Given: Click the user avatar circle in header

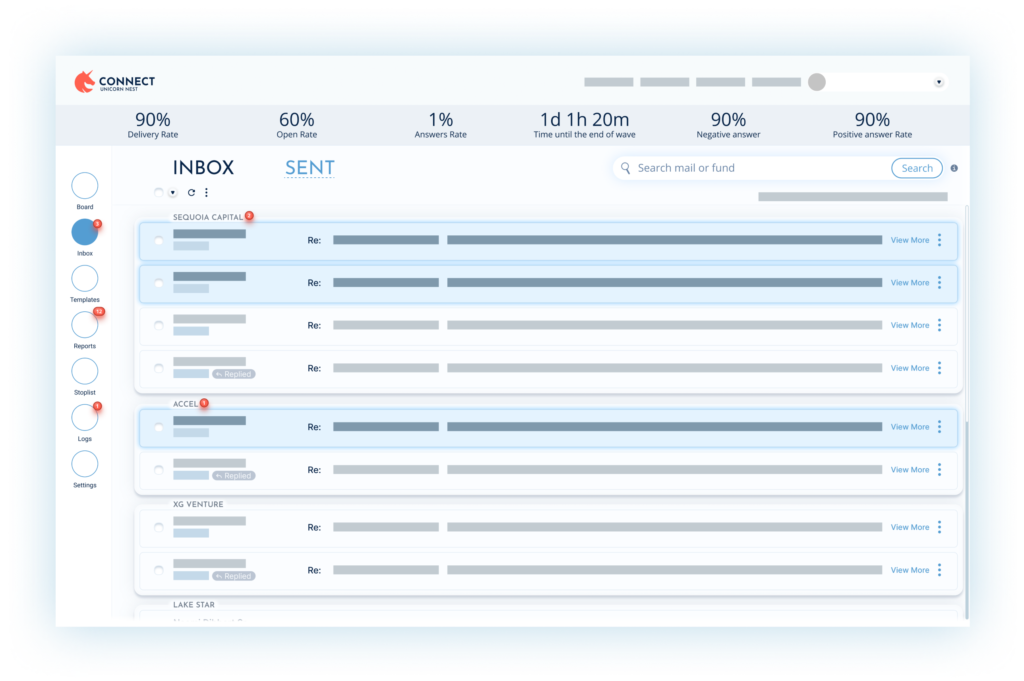Looking at the screenshot, I should pyautogui.click(x=817, y=82).
